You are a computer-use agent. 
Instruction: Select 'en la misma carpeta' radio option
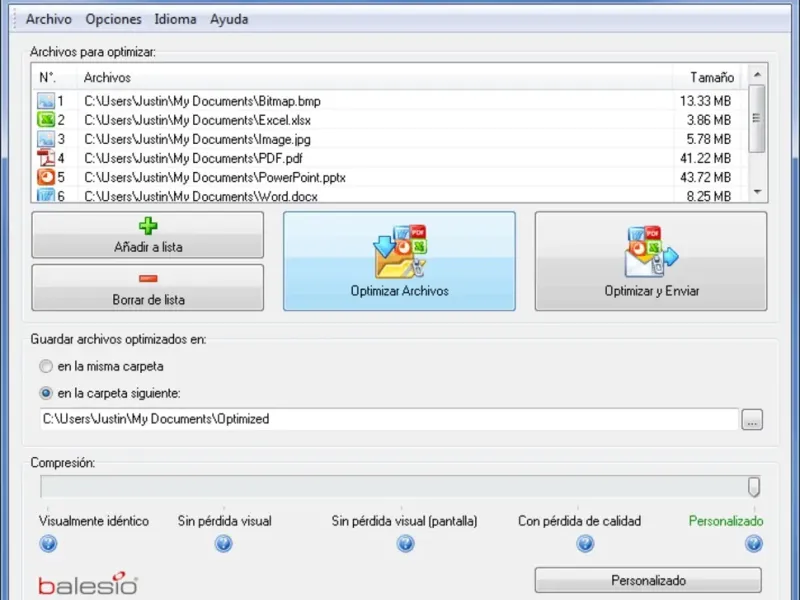(x=46, y=366)
